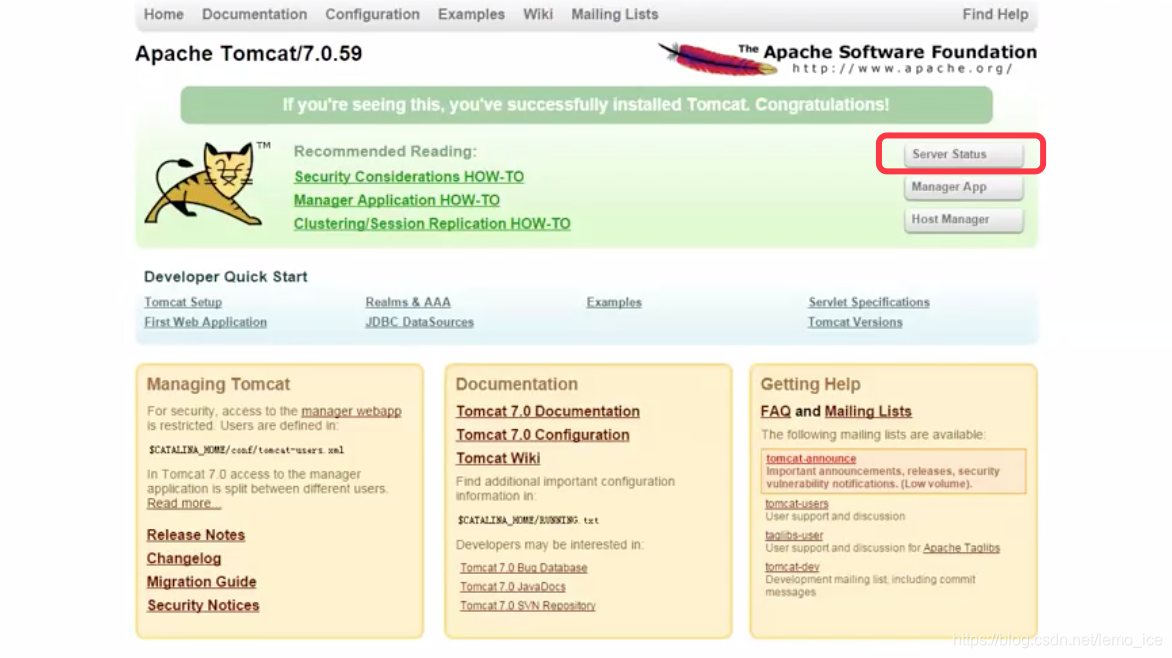Go to Configuration in top nav
Image resolution: width=1172 pixels, height=658 pixels.
[x=372, y=14]
